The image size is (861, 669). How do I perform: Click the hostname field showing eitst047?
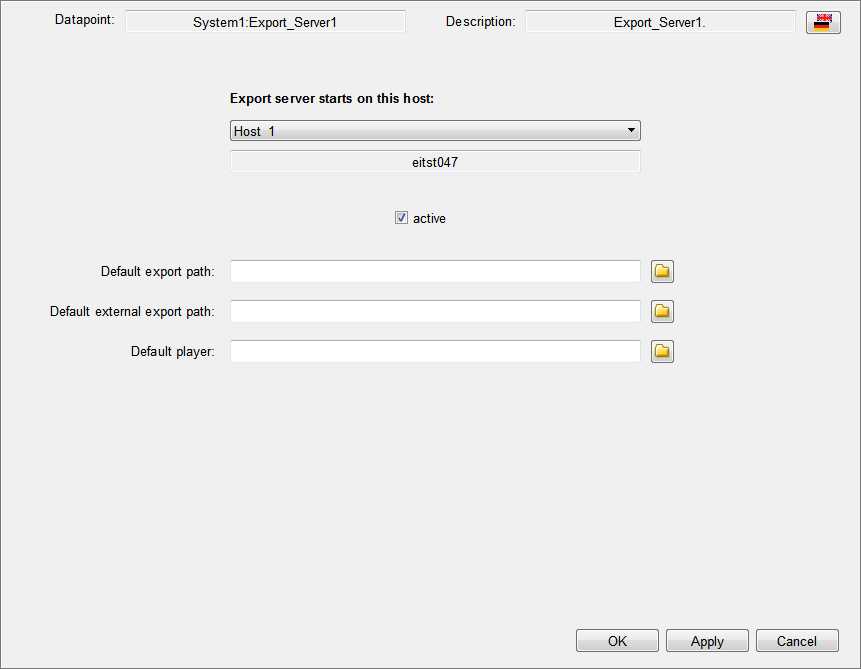tap(435, 161)
